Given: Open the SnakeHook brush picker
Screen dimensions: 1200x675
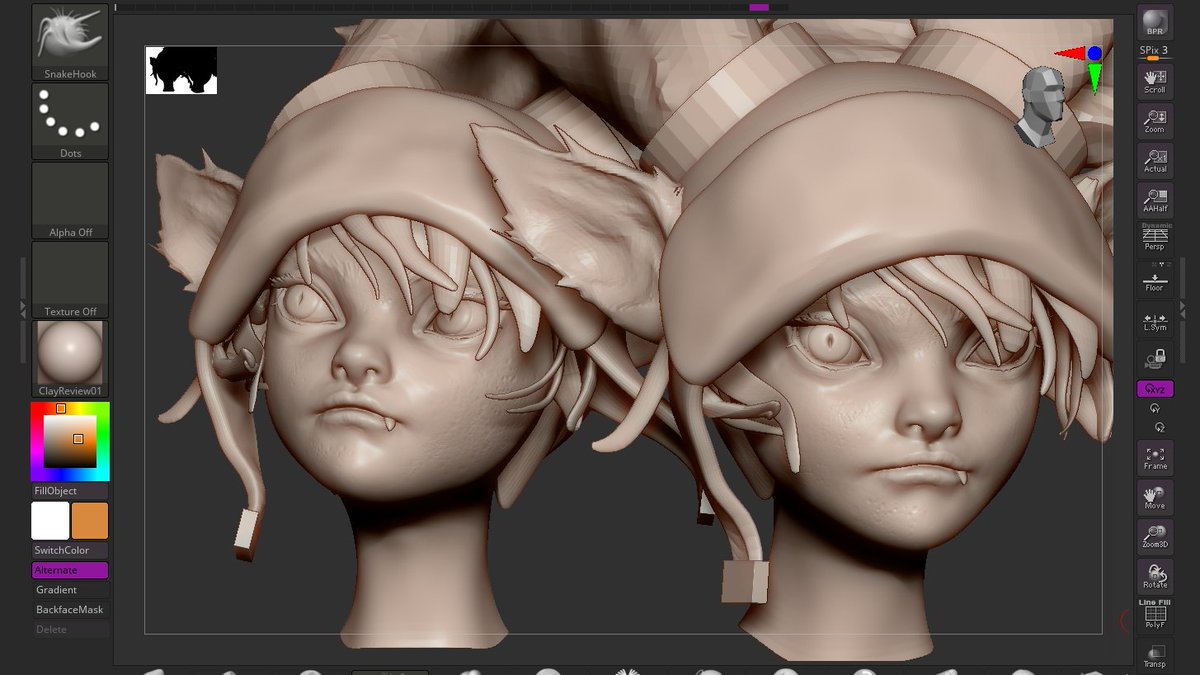Looking at the screenshot, I should click(x=70, y=42).
